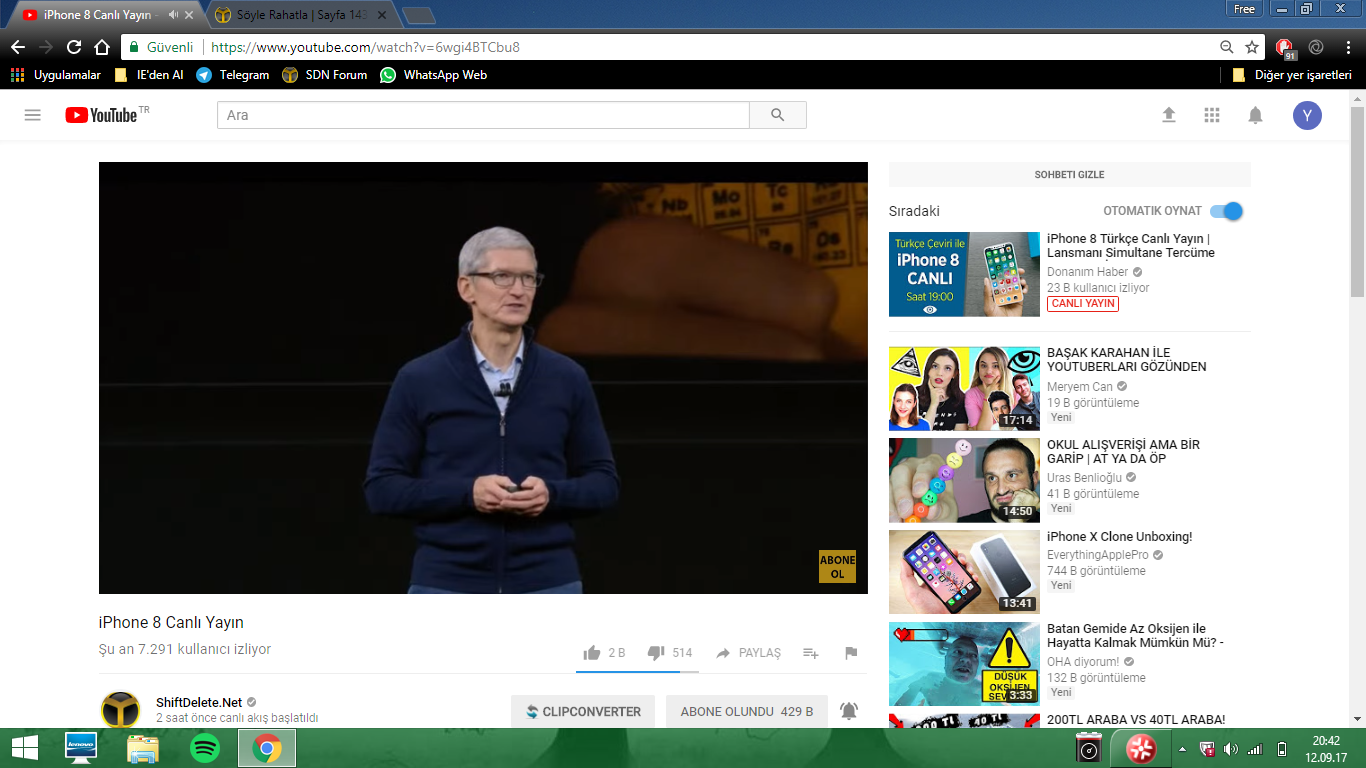1366x768 pixels.
Task: Open BAŞAK KARAHAN video thumbnail
Action: pos(964,389)
